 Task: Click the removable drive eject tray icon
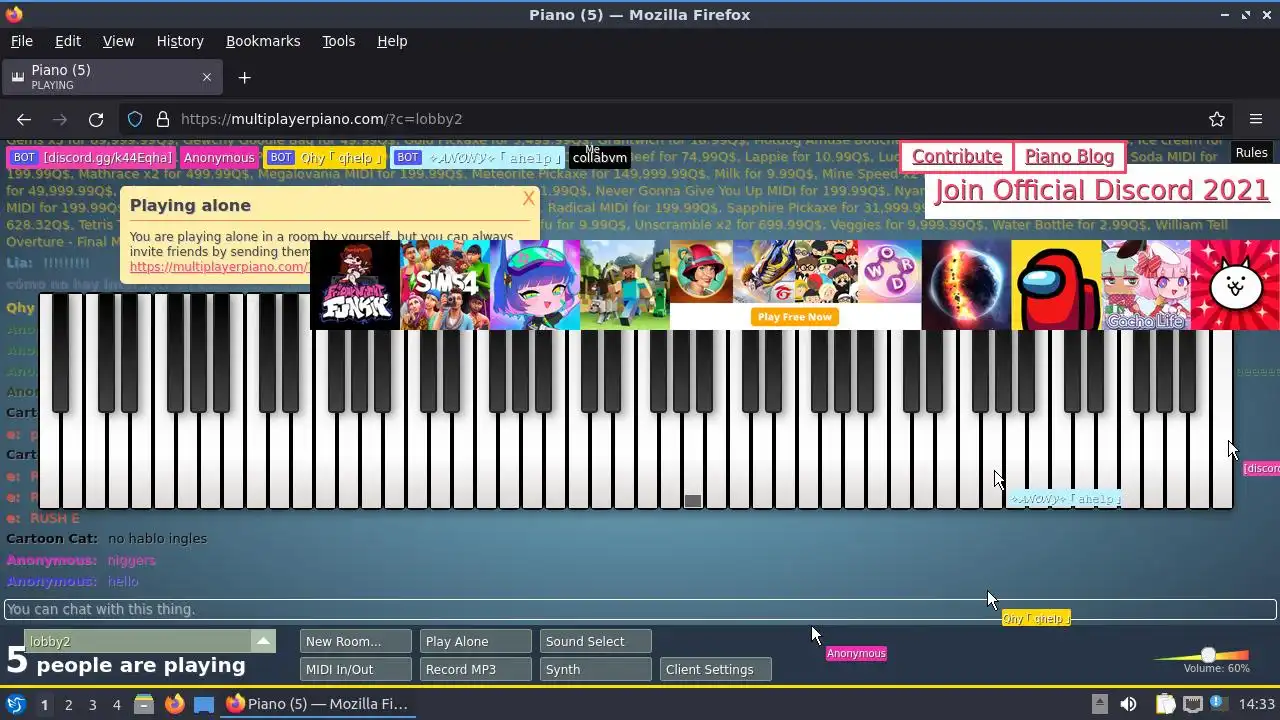tap(1099, 704)
